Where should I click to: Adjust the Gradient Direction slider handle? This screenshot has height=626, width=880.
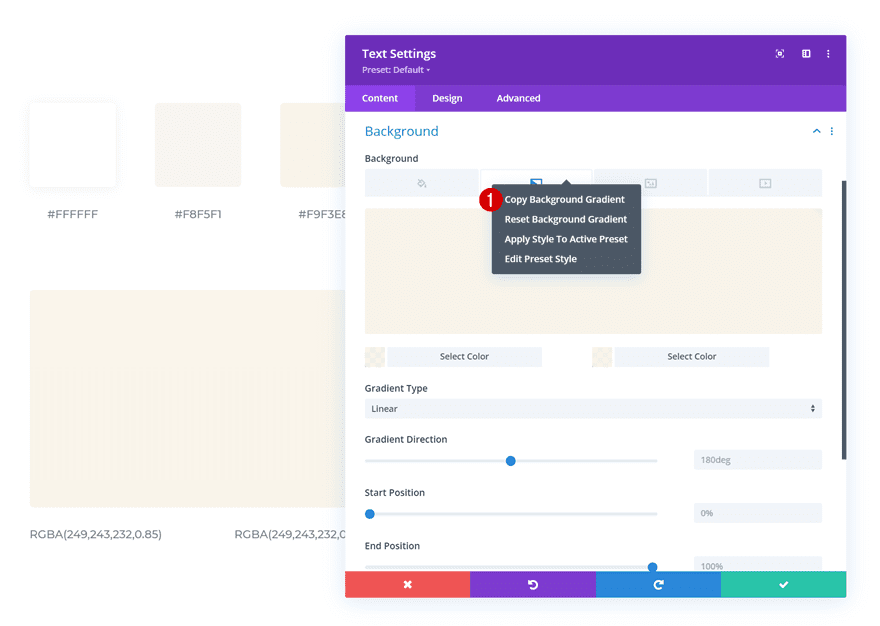(x=511, y=461)
